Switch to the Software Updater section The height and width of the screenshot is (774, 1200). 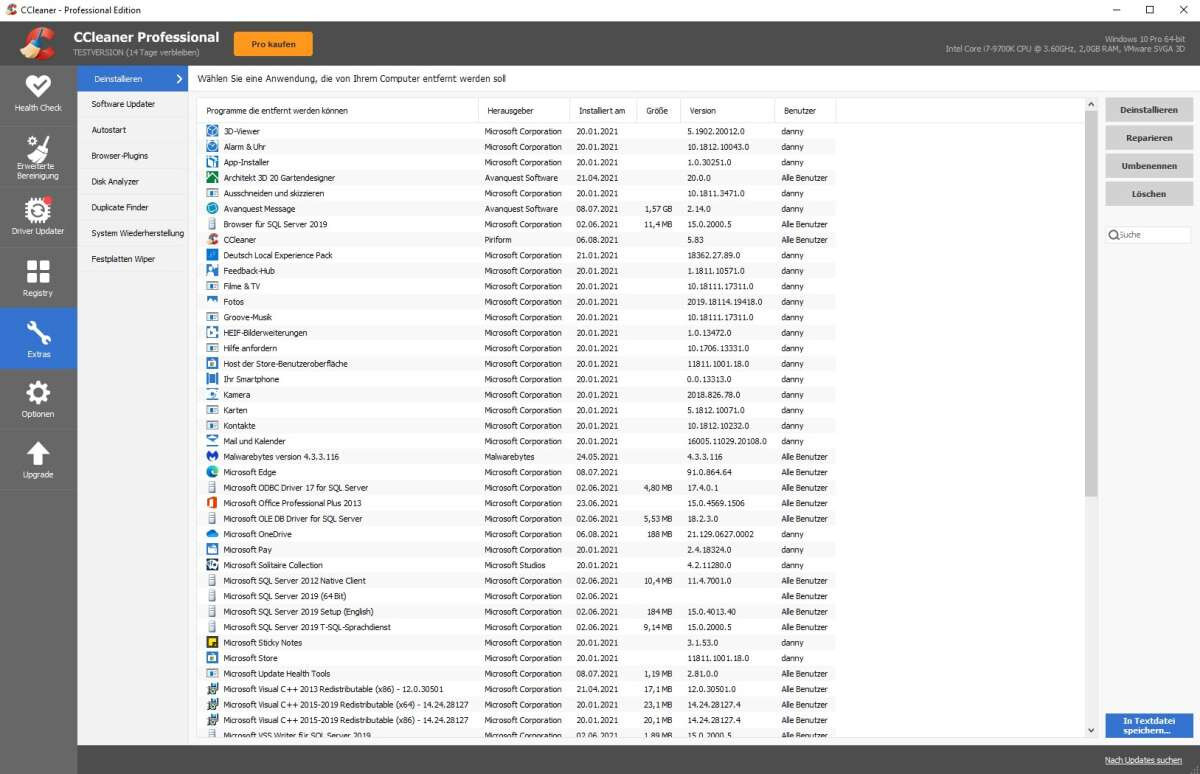[x=123, y=103]
